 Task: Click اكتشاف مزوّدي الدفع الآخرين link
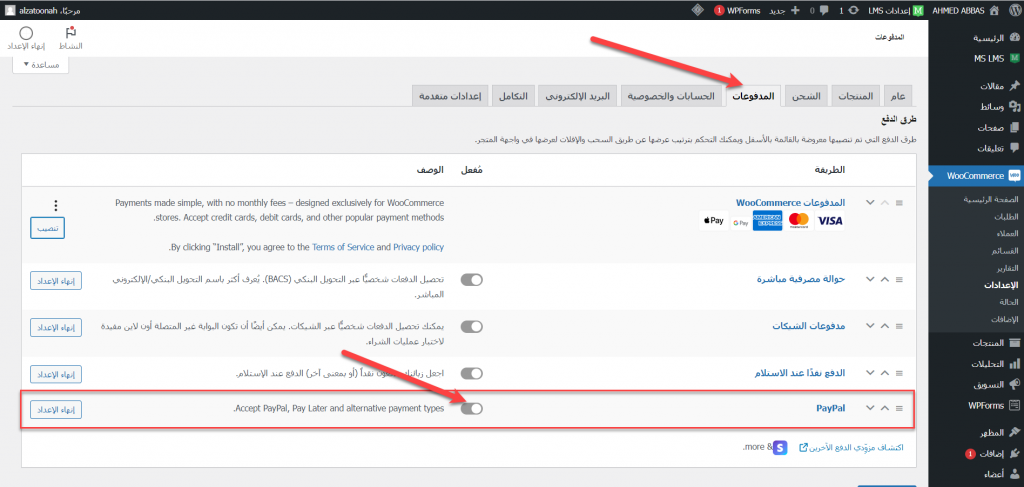[x=851, y=448]
